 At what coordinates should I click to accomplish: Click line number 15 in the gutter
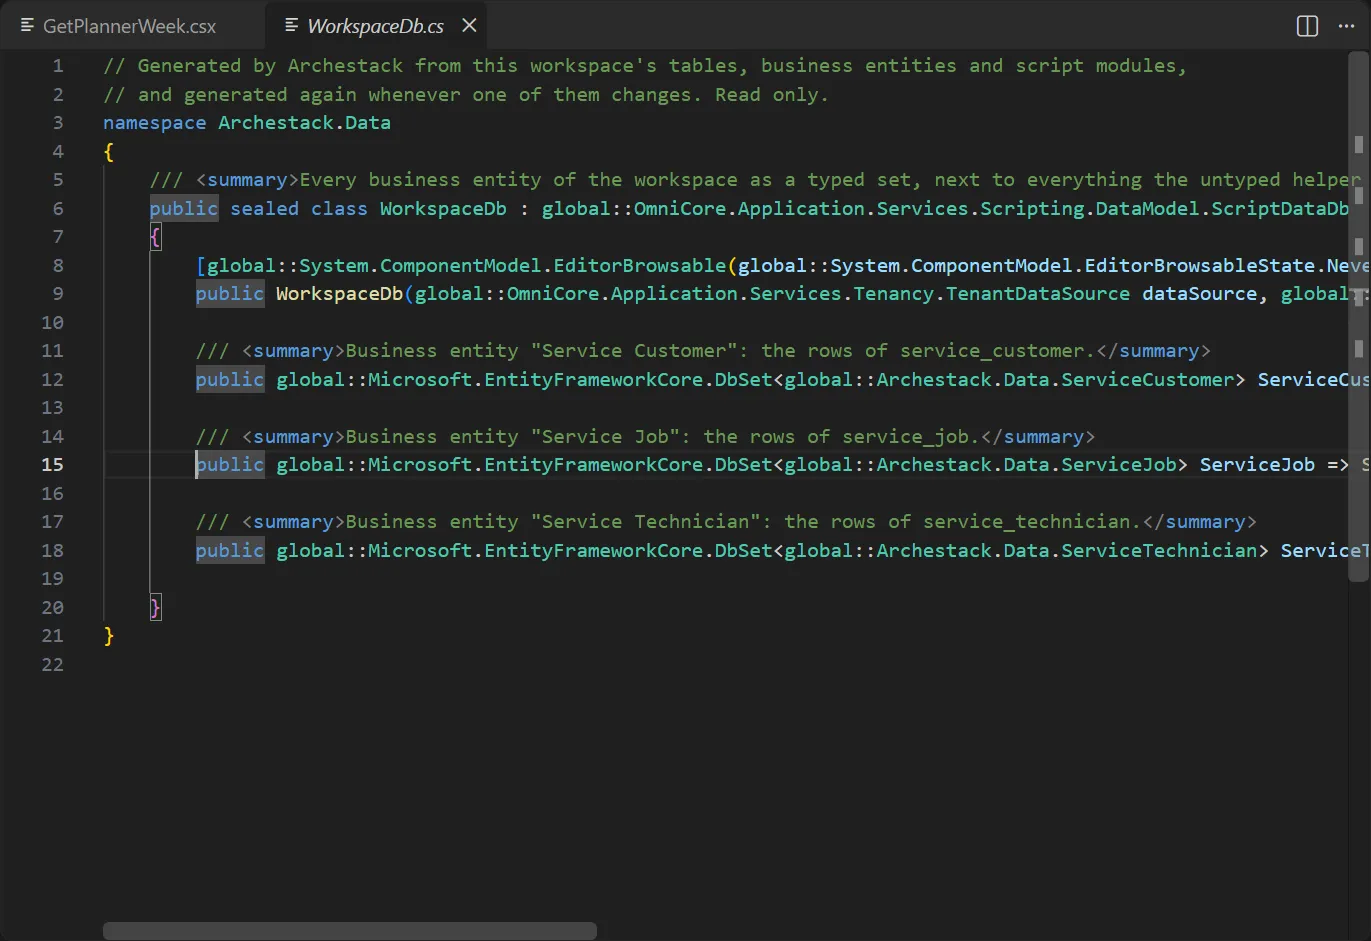point(52,465)
